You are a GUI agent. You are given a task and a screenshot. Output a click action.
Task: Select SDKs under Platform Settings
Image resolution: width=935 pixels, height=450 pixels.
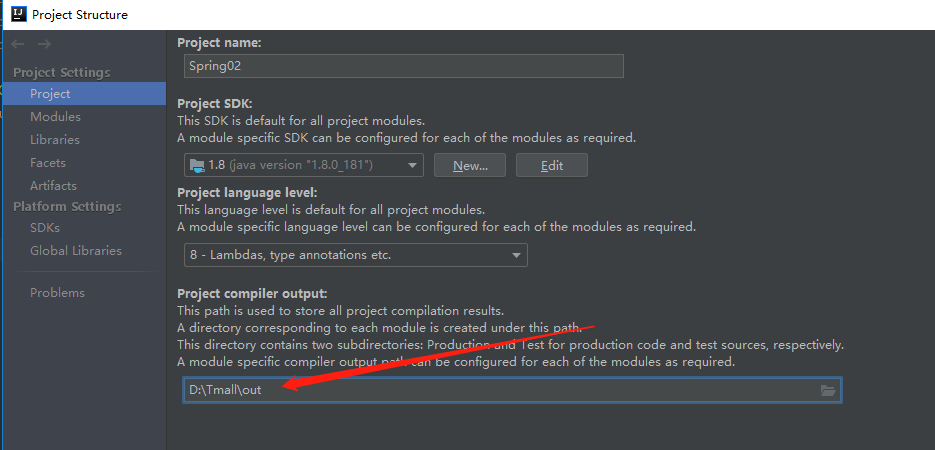pyautogui.click(x=45, y=228)
